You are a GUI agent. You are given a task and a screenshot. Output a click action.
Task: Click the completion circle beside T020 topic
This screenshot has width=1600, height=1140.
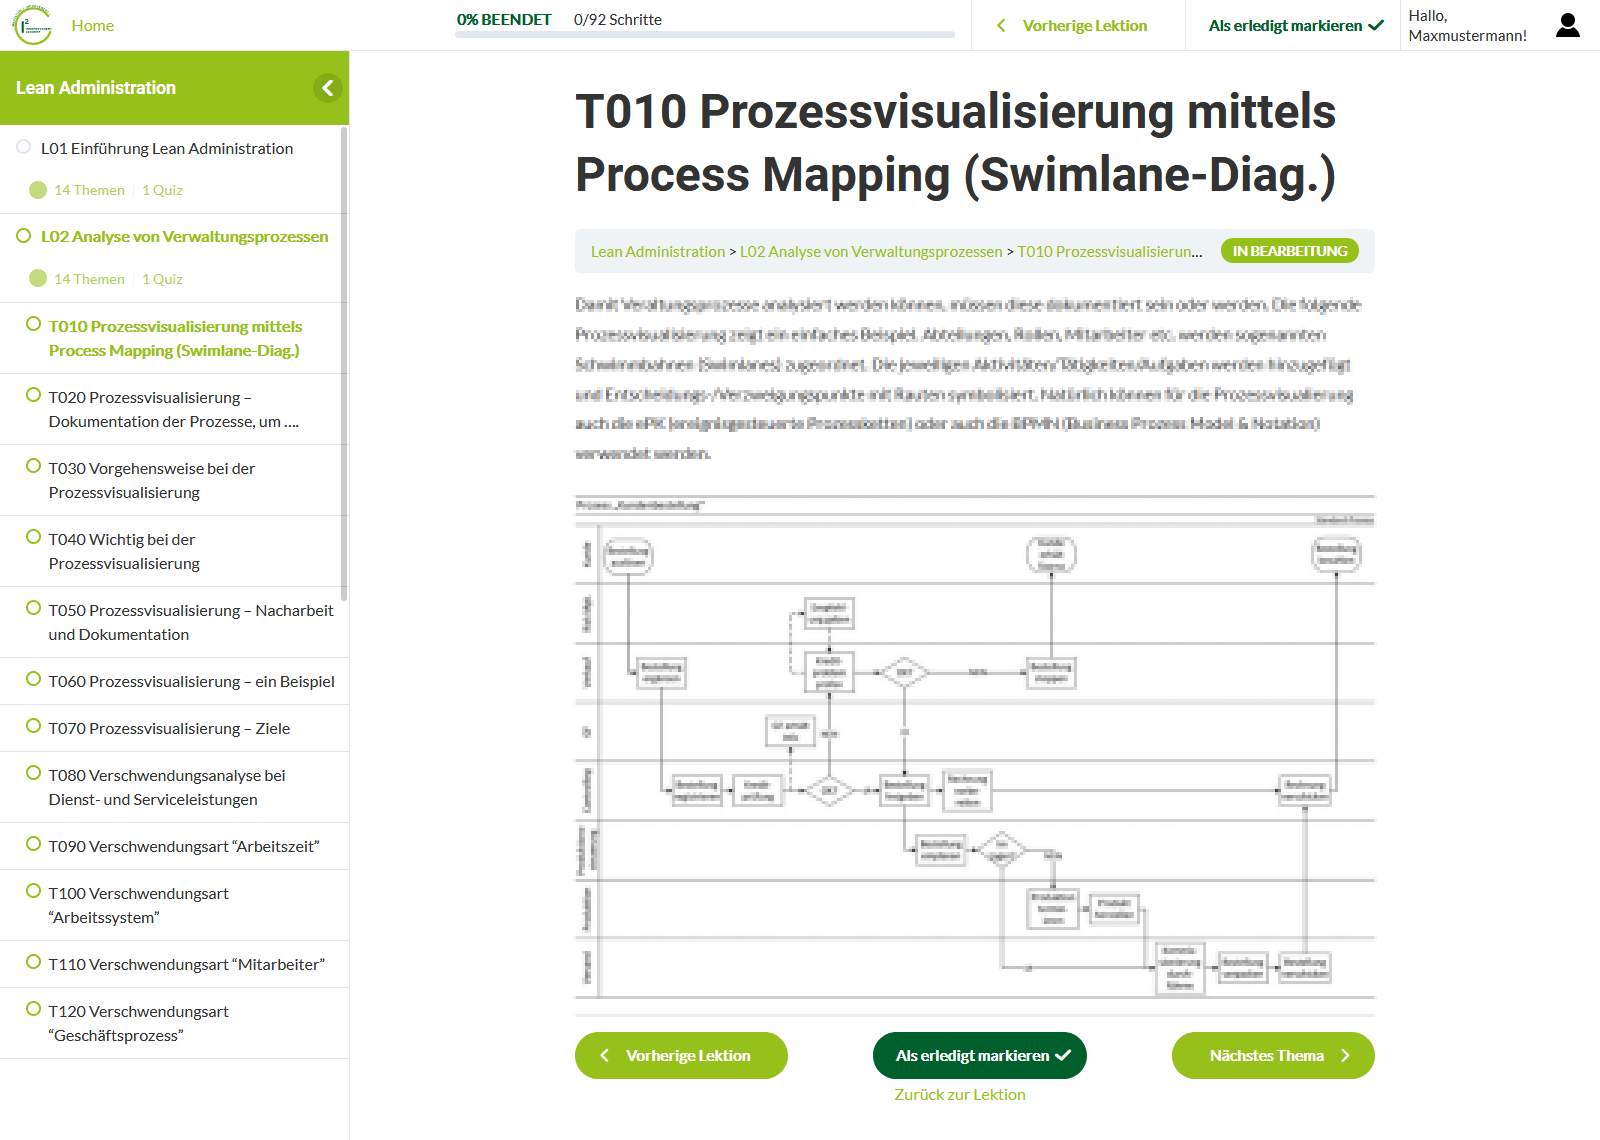point(33,395)
